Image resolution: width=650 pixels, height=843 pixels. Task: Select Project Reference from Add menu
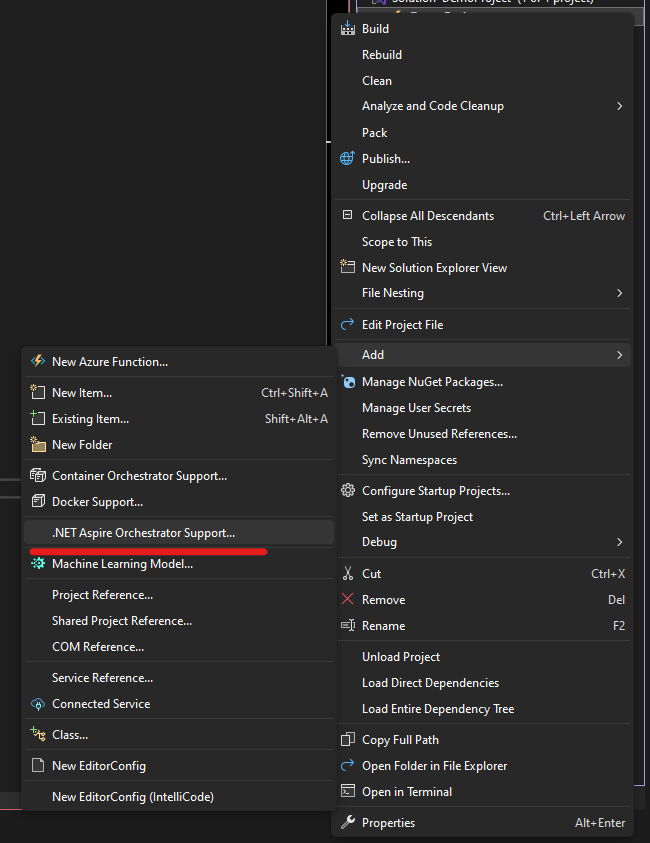coord(102,595)
